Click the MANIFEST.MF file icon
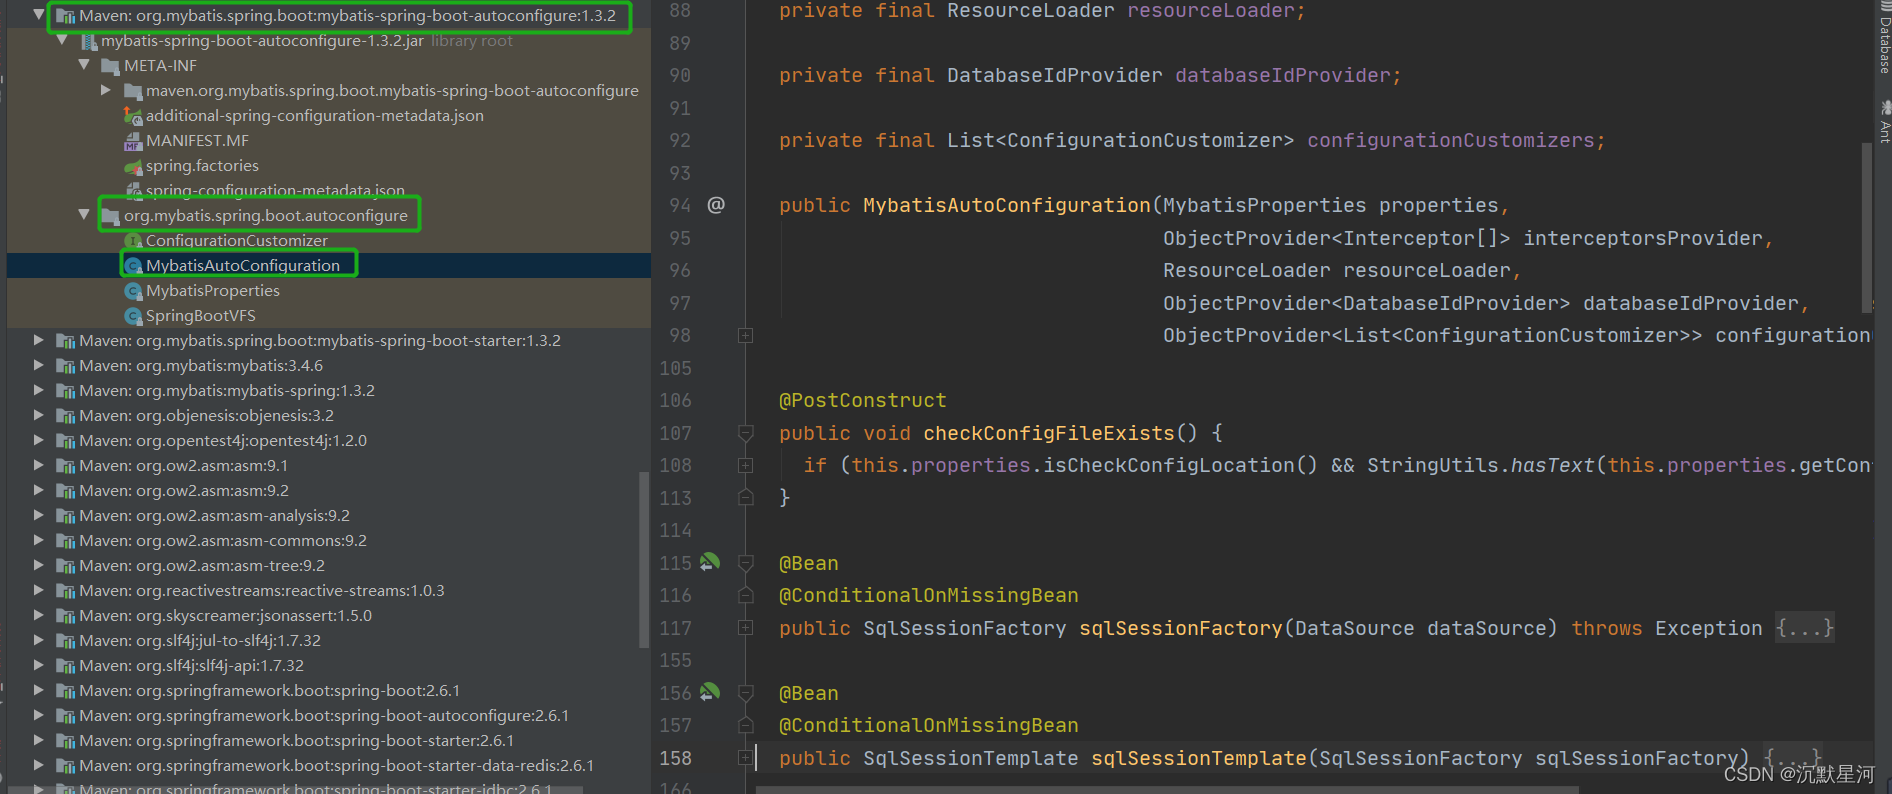 point(133,141)
